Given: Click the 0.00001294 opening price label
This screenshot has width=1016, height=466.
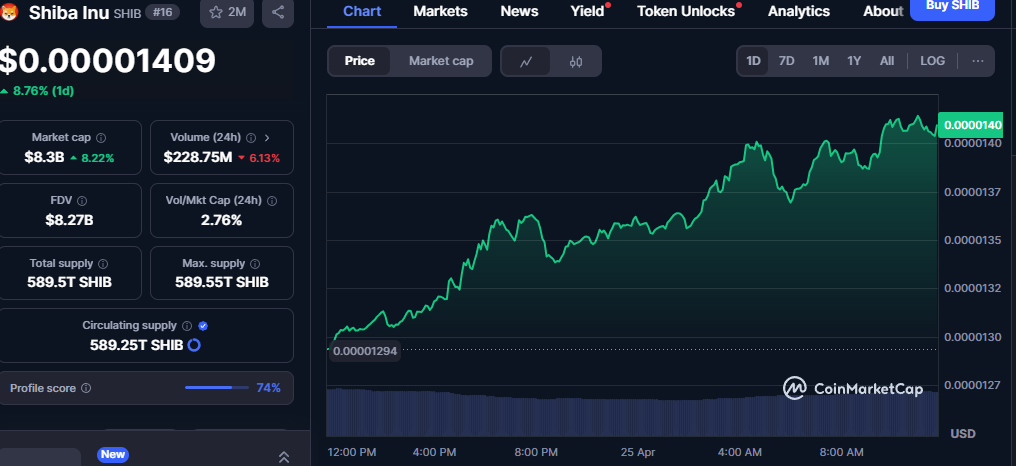Looking at the screenshot, I should [365, 351].
